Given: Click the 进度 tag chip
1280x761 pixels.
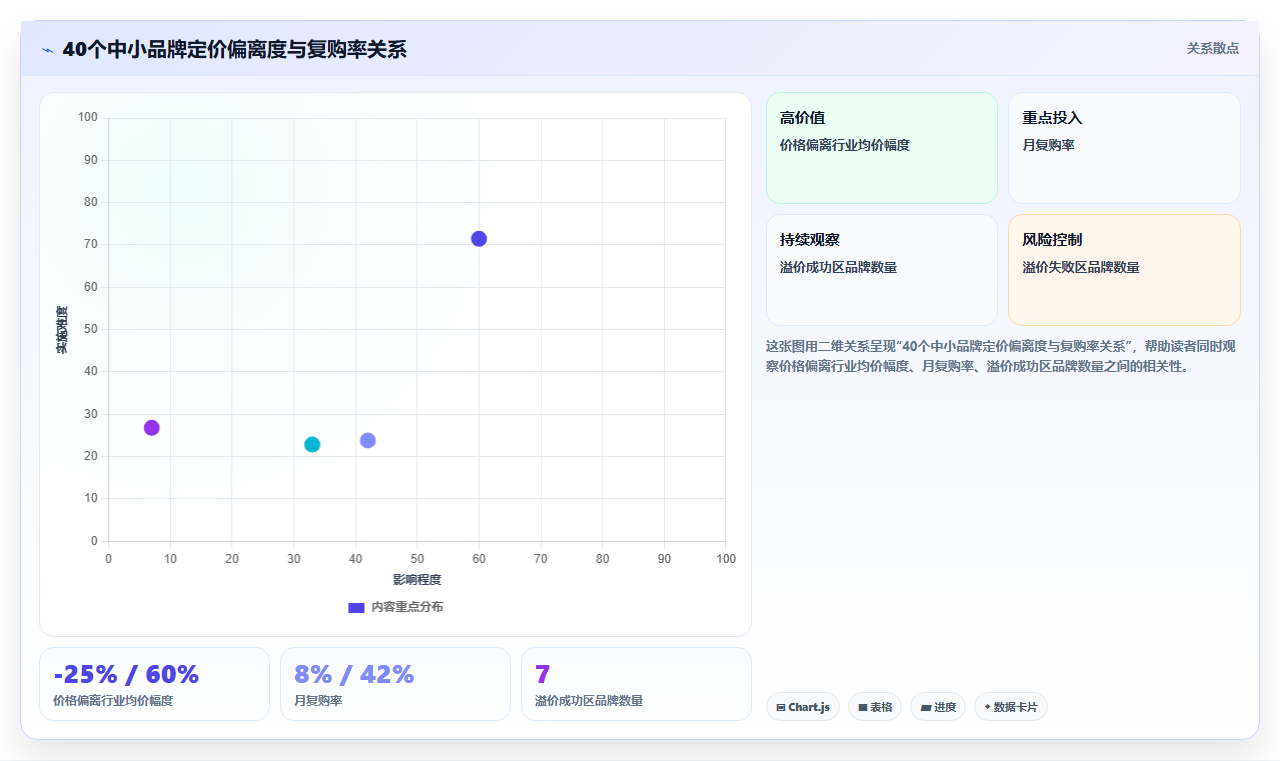Looking at the screenshot, I should [938, 707].
